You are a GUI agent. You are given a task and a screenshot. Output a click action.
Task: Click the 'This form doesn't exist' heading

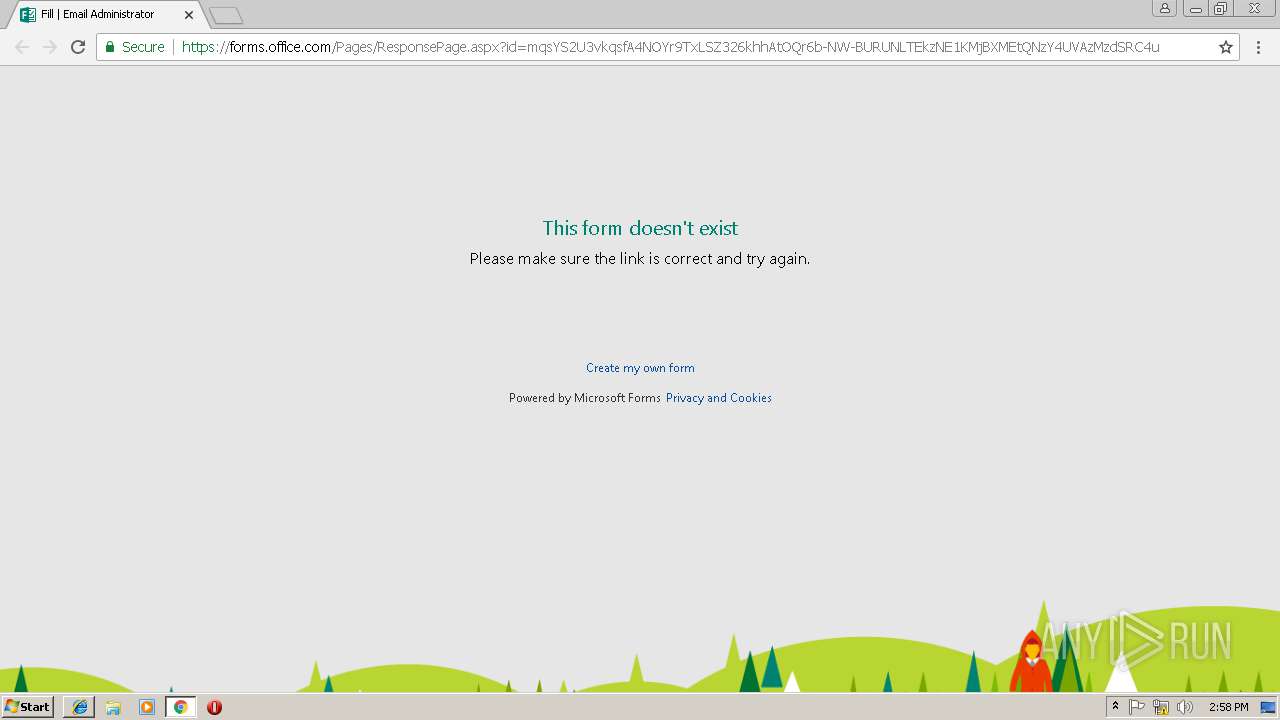(640, 228)
